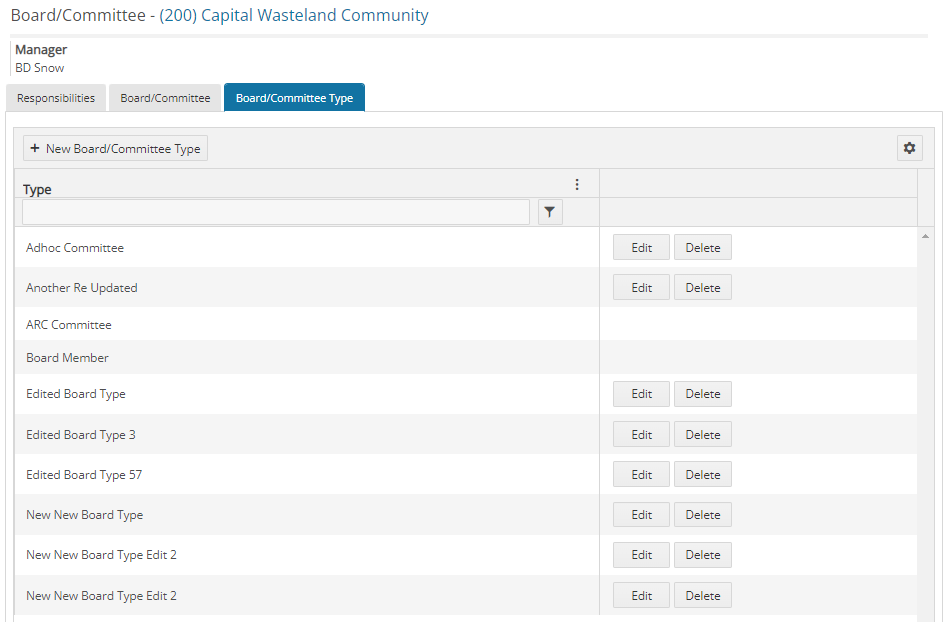945x622 pixels.
Task: Edit the Edited Board Type 3 row
Action: coord(641,434)
